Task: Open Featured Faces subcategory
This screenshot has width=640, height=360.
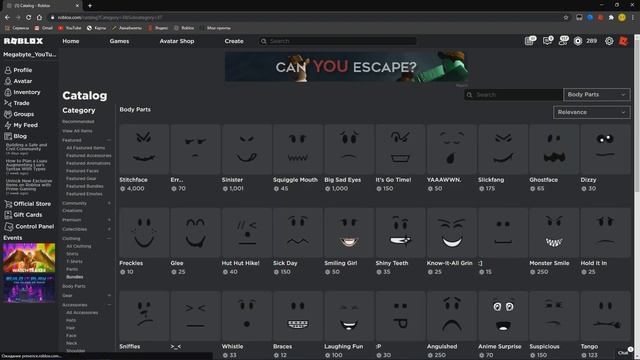Action: (82, 171)
